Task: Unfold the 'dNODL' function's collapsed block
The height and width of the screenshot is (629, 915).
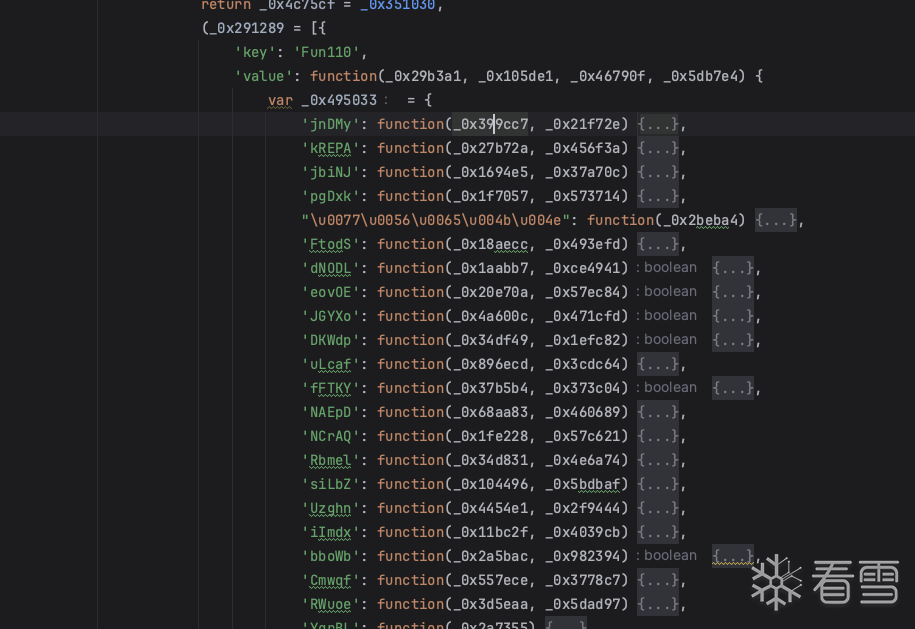Action: [733, 268]
